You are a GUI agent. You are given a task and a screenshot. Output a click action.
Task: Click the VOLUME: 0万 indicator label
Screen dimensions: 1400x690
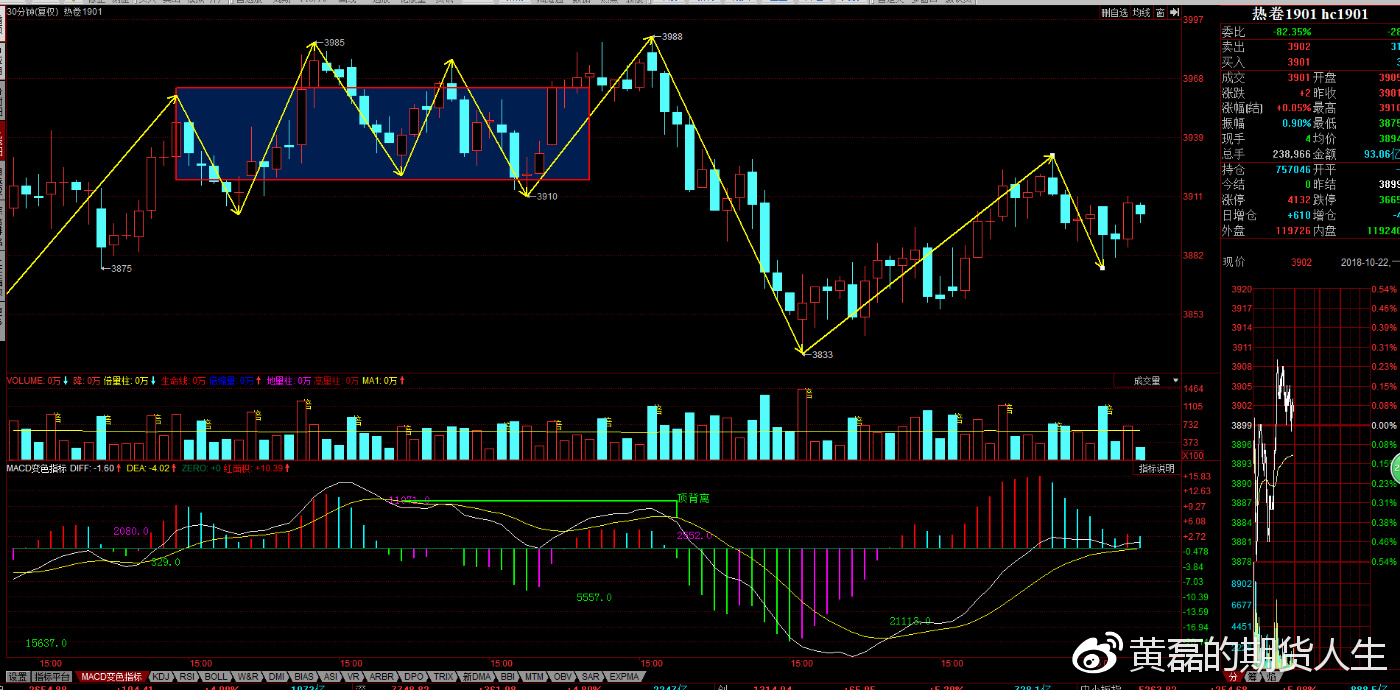point(32,380)
